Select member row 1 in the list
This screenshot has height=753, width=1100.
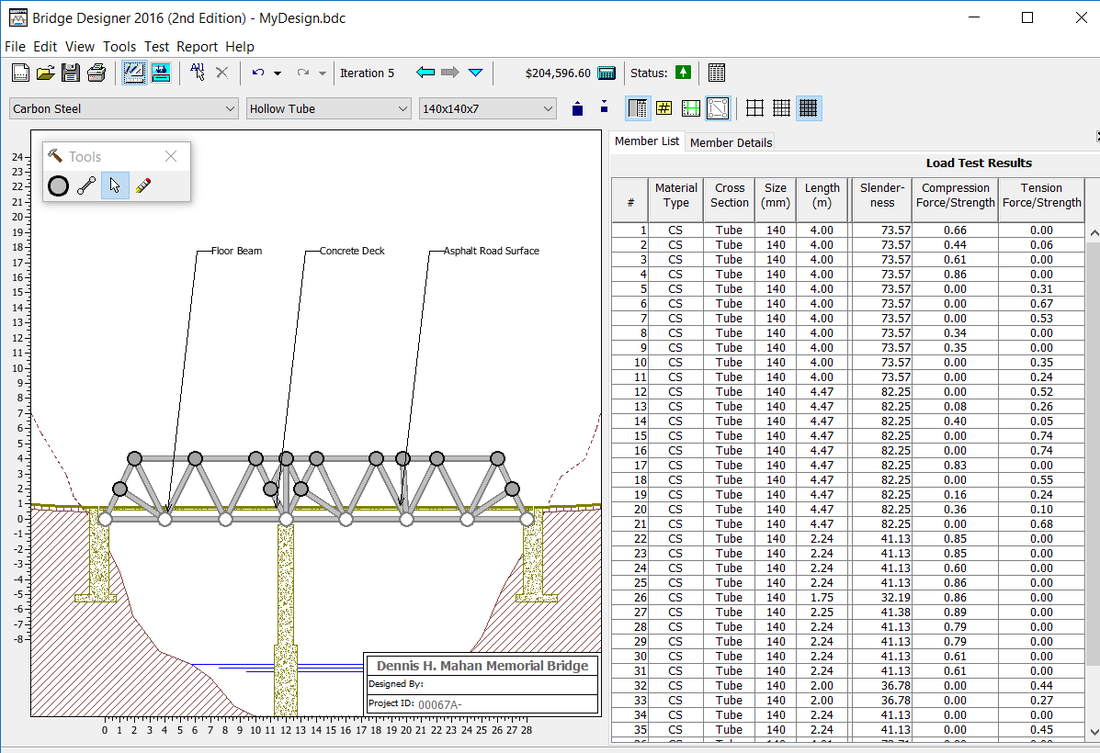point(848,230)
